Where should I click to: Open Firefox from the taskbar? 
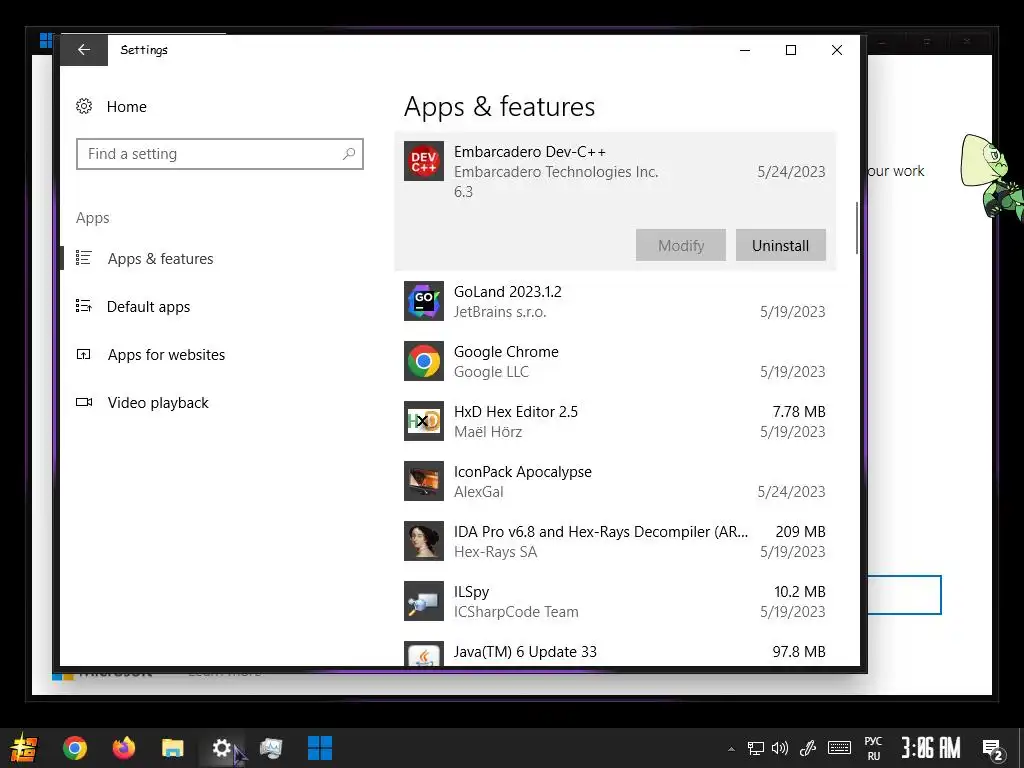(123, 748)
